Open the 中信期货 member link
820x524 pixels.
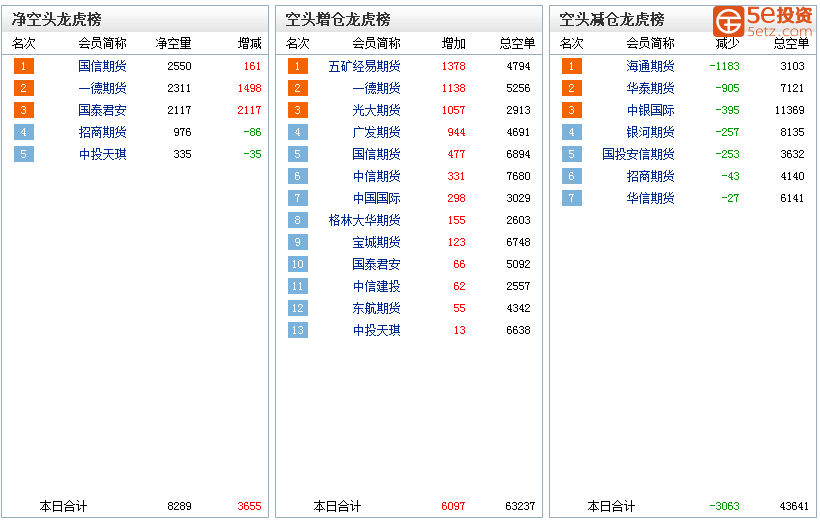coord(377,176)
